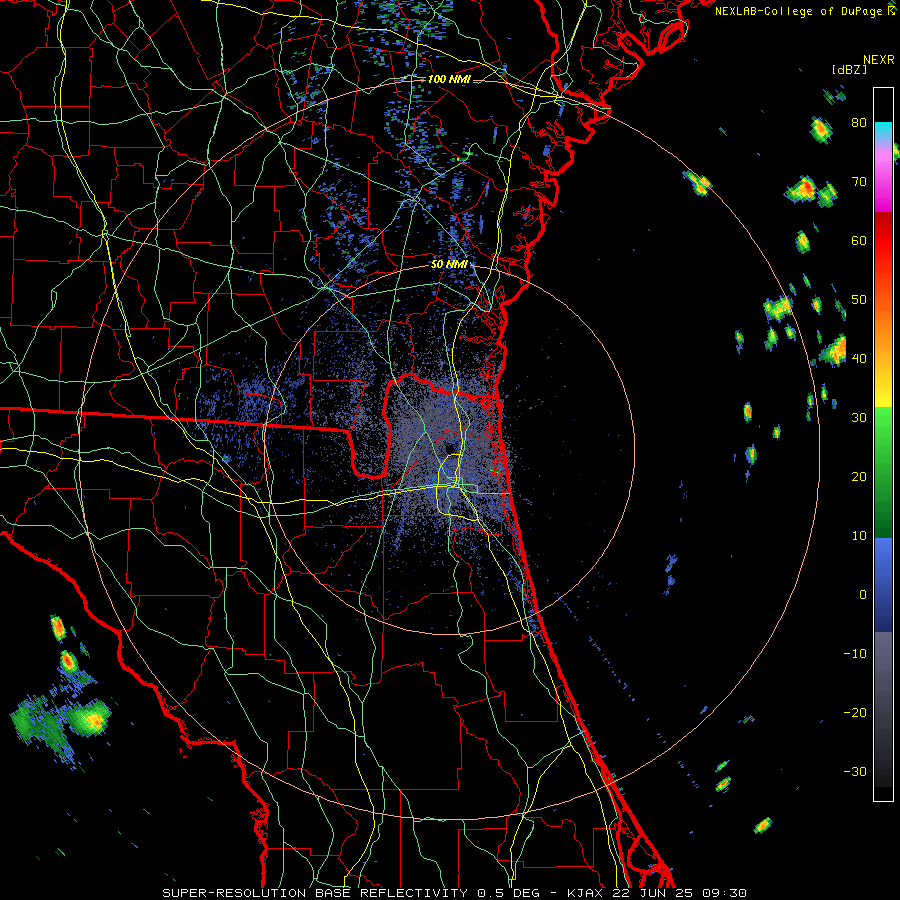
Task: Click the -20 dBZ scale value
Action: click(x=855, y=713)
